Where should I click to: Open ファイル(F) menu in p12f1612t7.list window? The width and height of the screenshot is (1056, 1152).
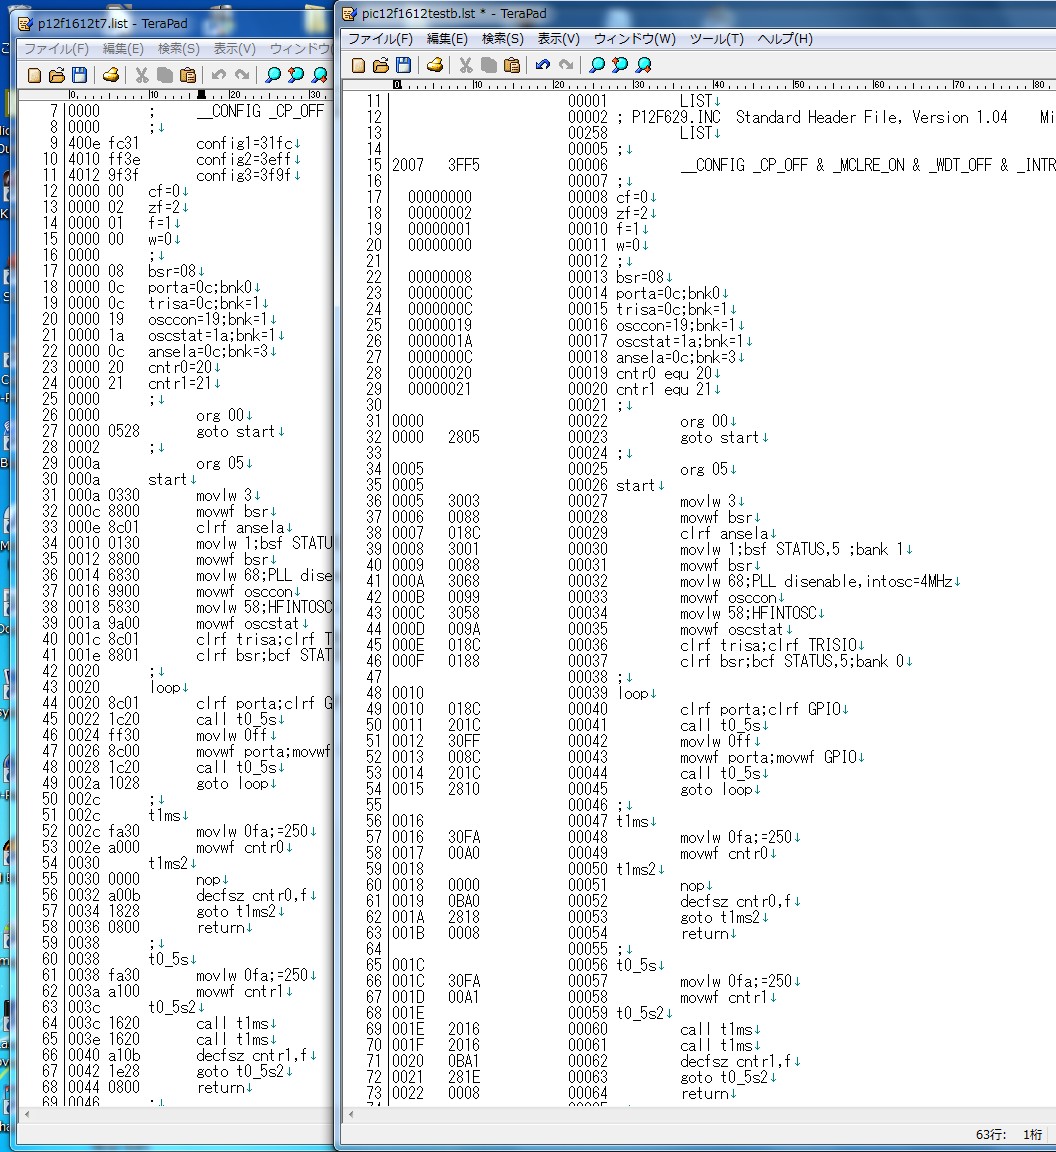point(57,49)
